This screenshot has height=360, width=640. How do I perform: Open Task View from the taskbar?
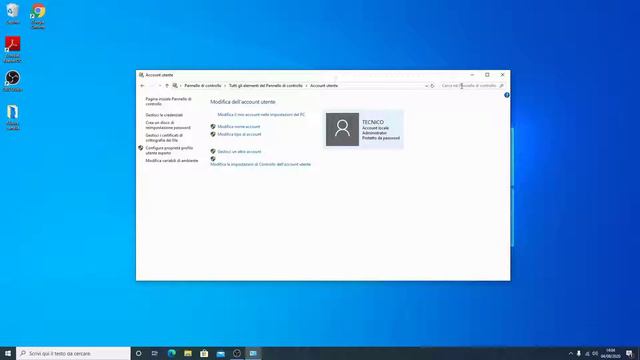[x=155, y=353]
